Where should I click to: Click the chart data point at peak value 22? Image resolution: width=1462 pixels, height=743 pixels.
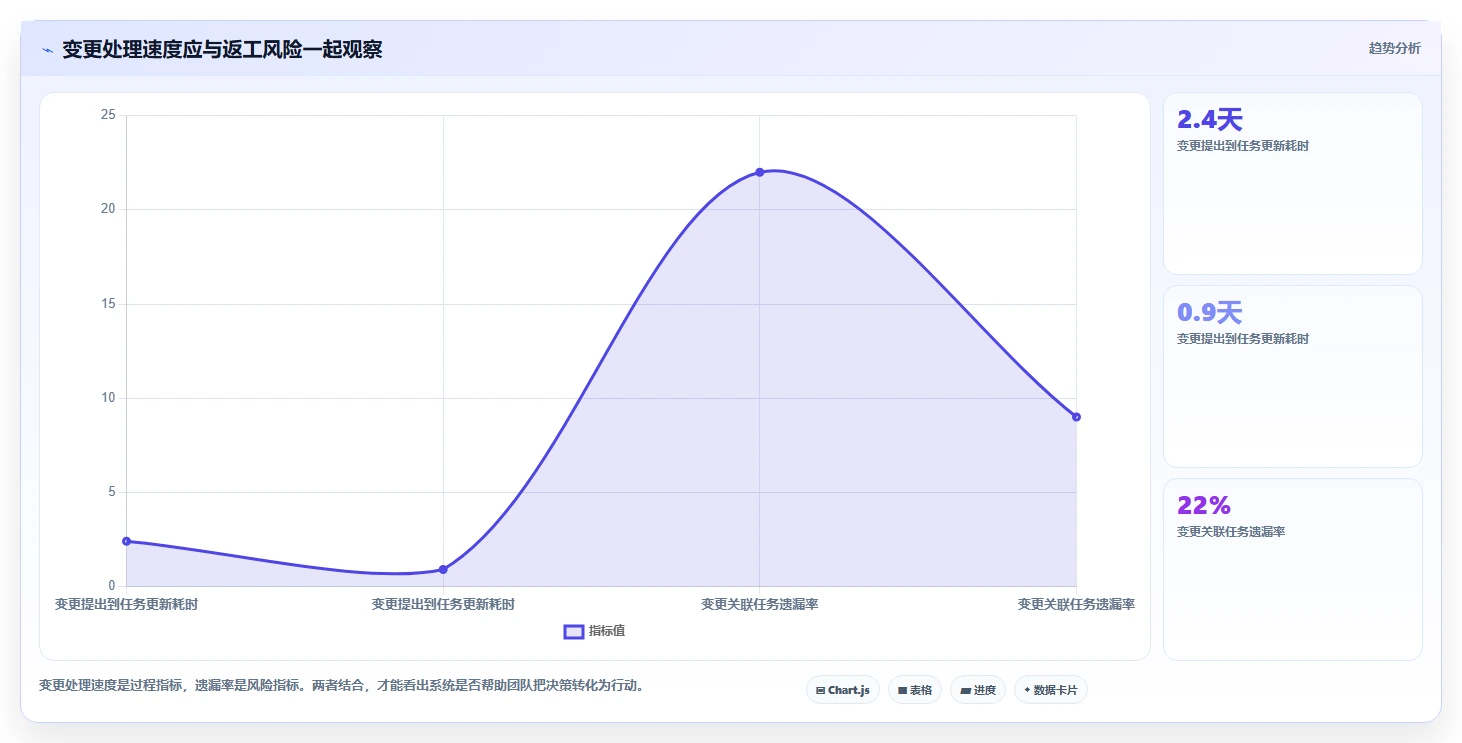[x=759, y=172]
